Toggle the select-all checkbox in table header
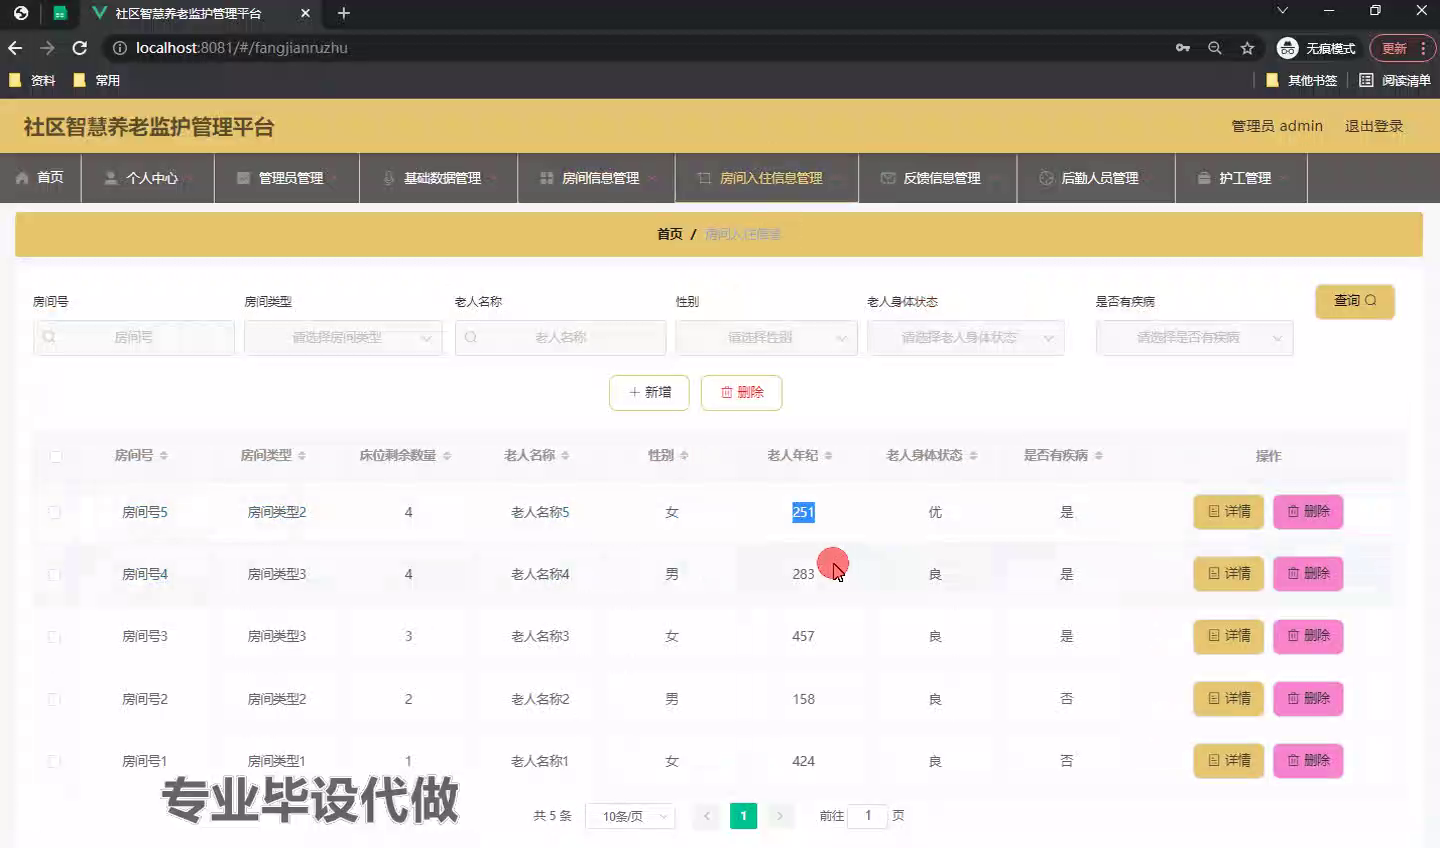Image resolution: width=1440 pixels, height=848 pixels. [x=55, y=456]
